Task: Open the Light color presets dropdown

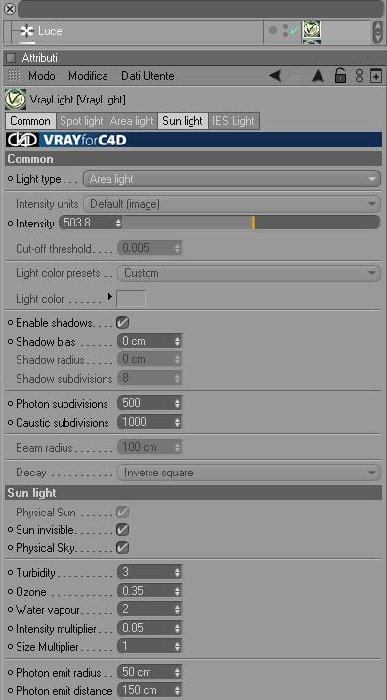Action: 249,273
